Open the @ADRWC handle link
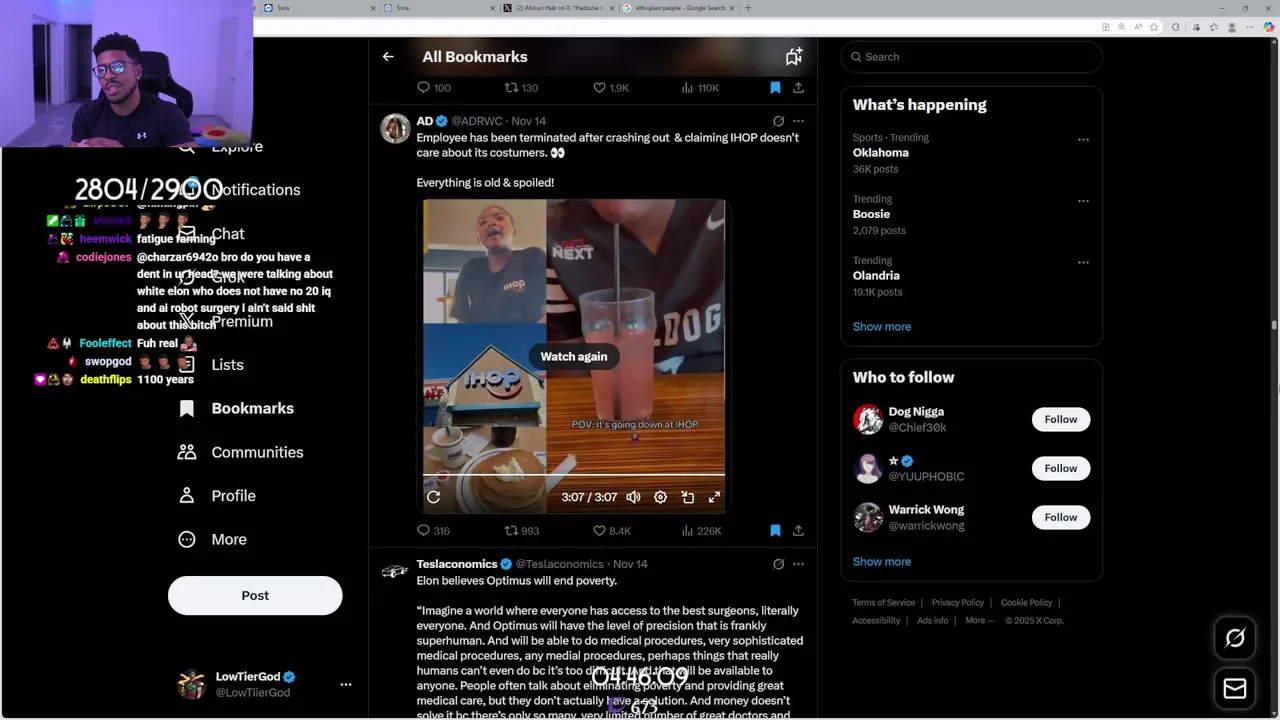The image size is (1280, 720). [x=479, y=121]
